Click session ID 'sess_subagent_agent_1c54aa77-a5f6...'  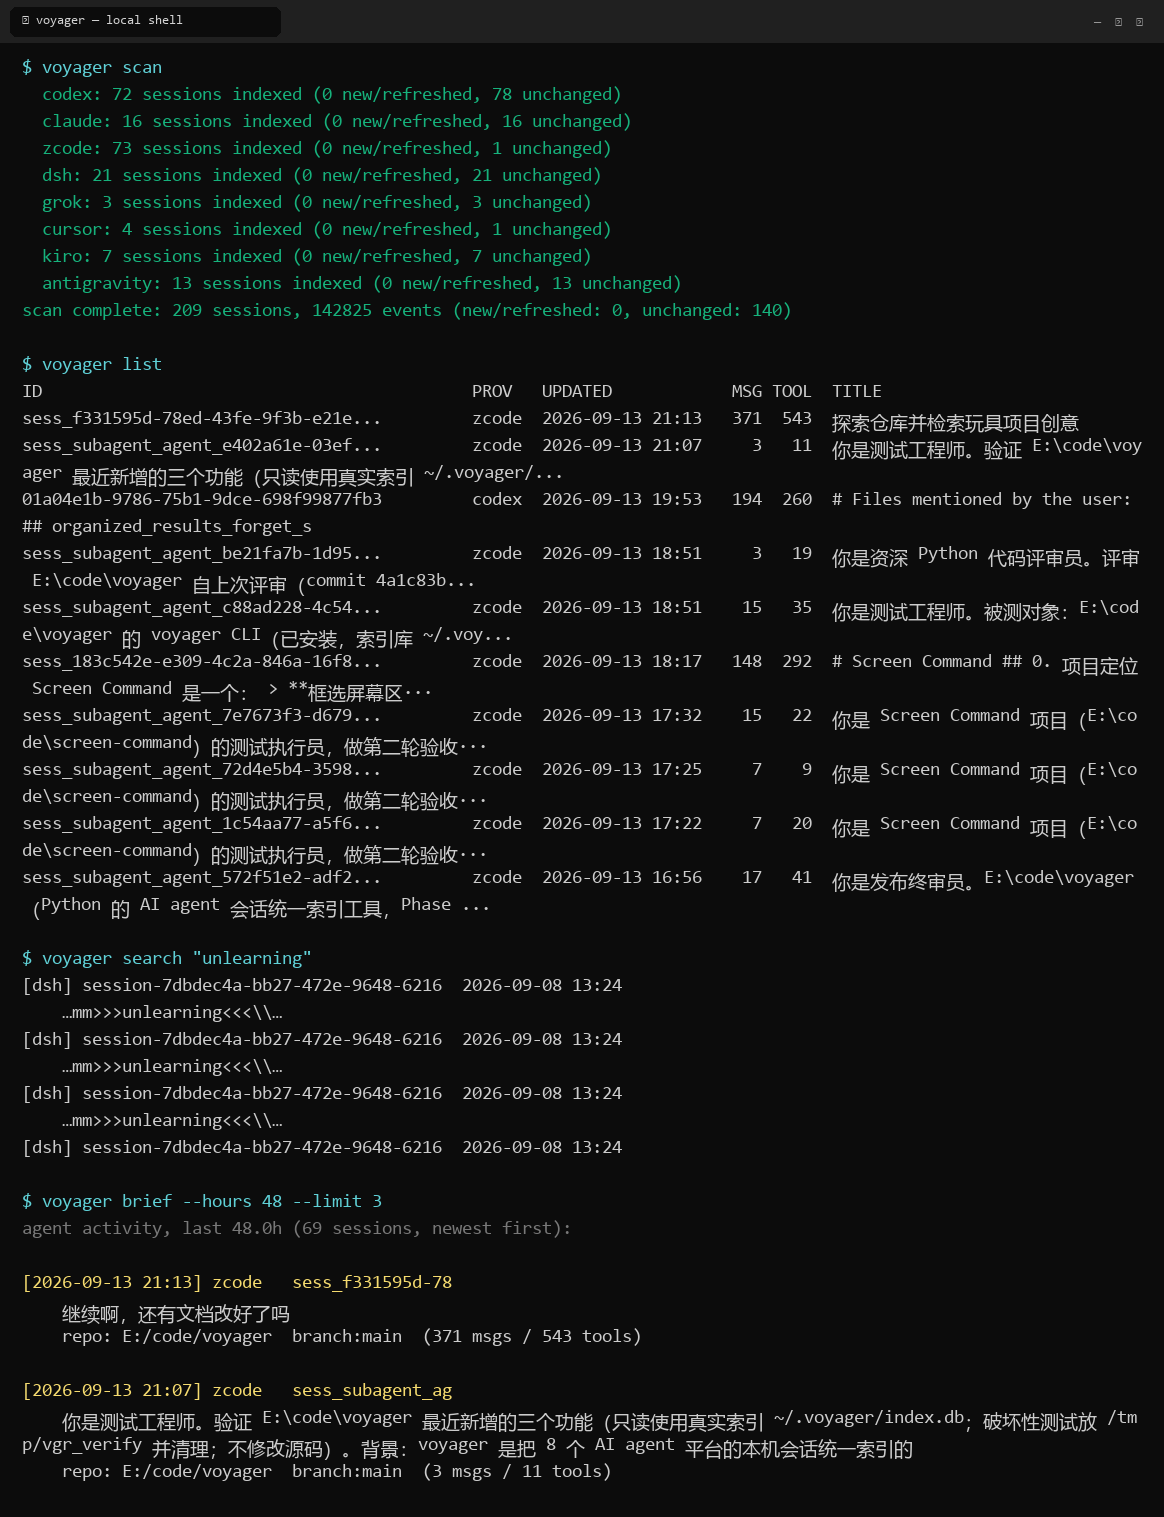[202, 823]
